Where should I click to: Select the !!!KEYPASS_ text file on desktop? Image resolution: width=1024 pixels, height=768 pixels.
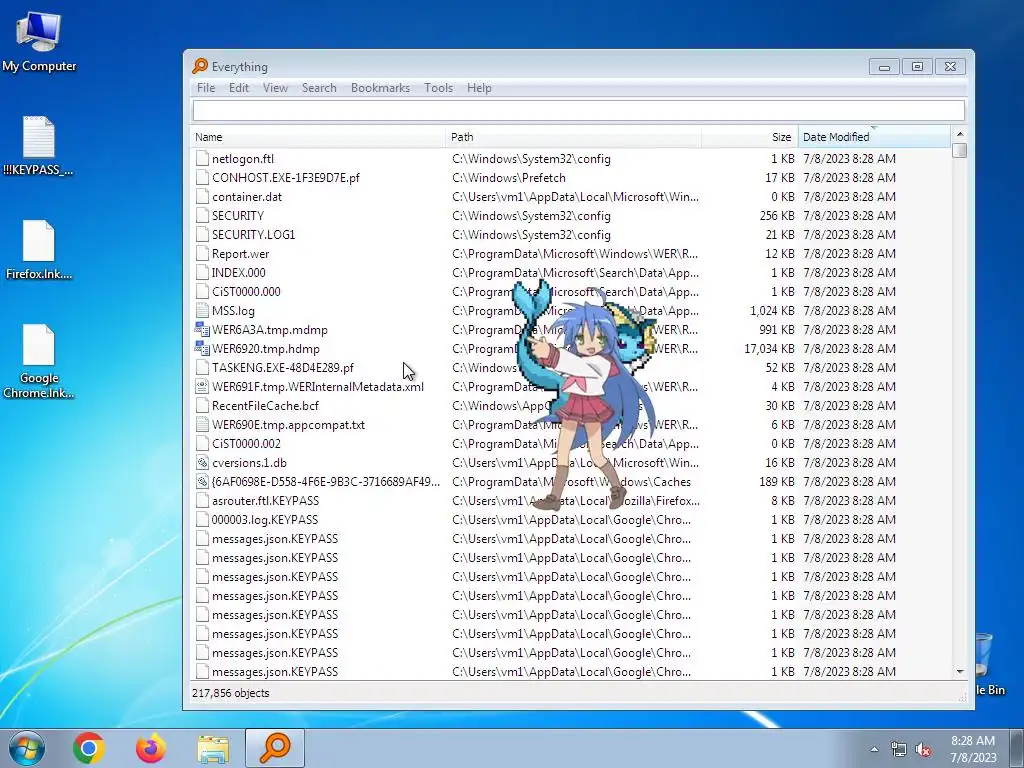point(39,146)
